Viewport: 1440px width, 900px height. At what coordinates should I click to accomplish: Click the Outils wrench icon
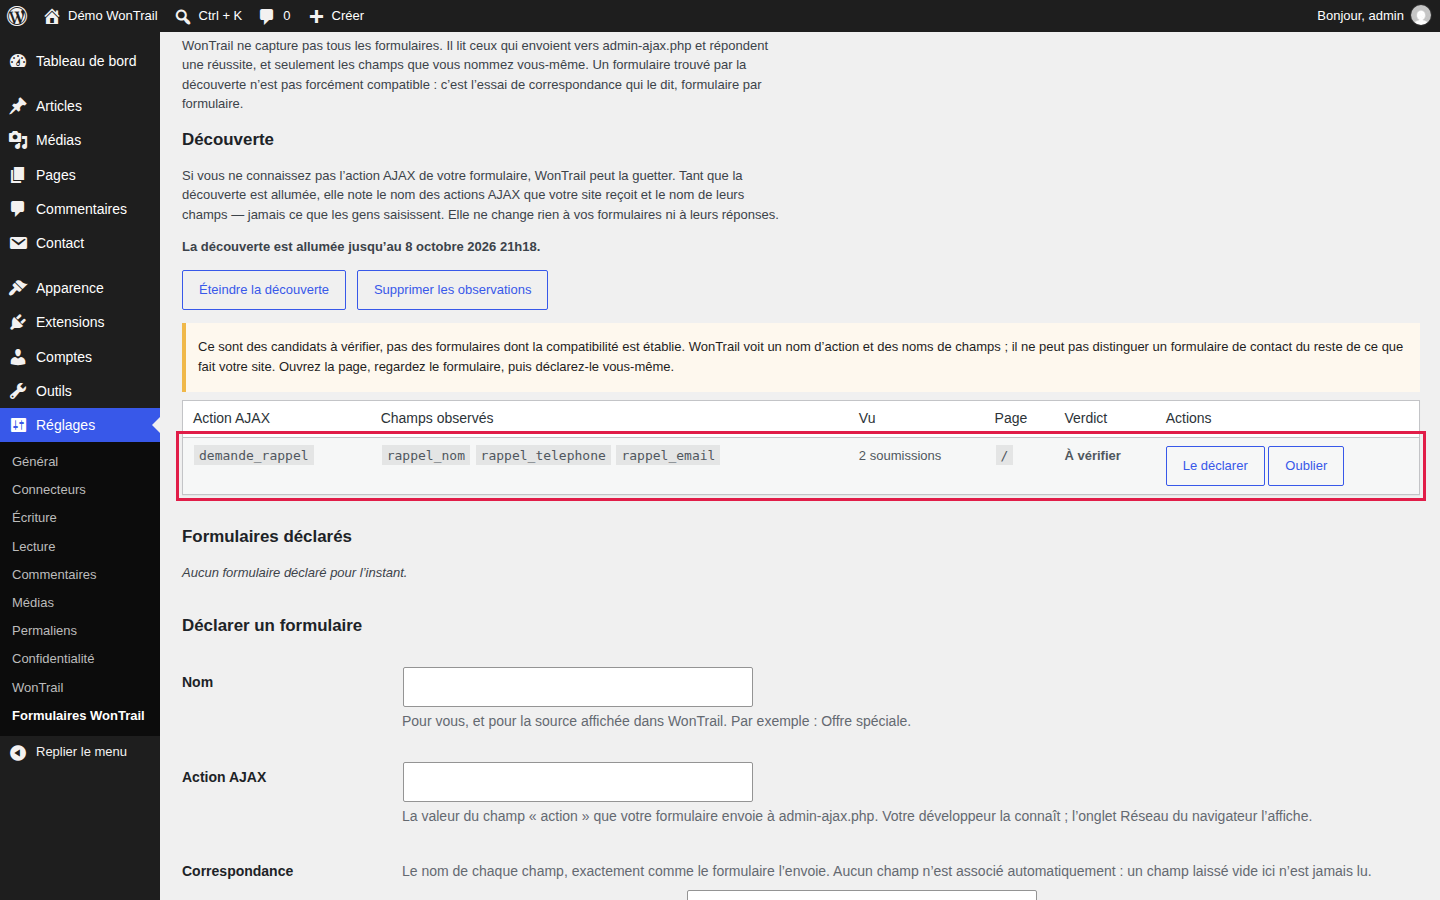18,391
